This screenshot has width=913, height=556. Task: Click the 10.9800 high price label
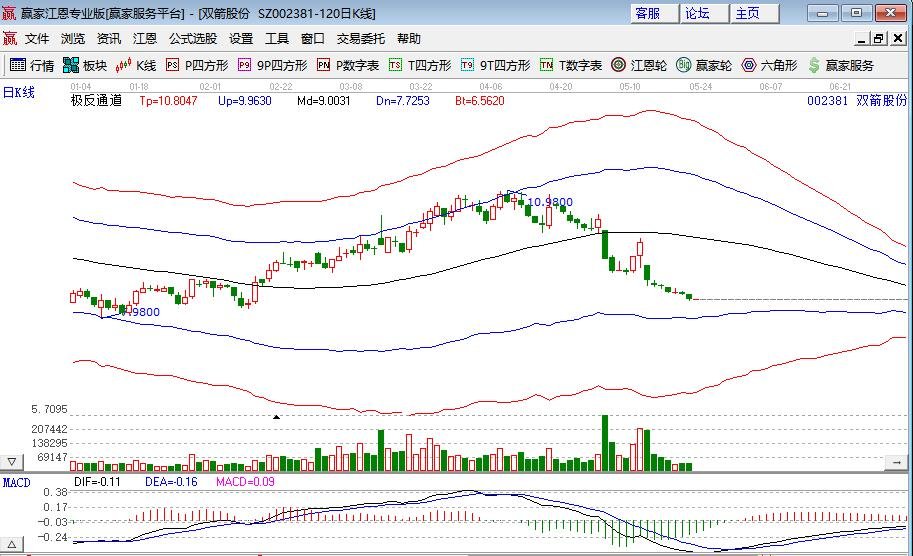pos(550,202)
